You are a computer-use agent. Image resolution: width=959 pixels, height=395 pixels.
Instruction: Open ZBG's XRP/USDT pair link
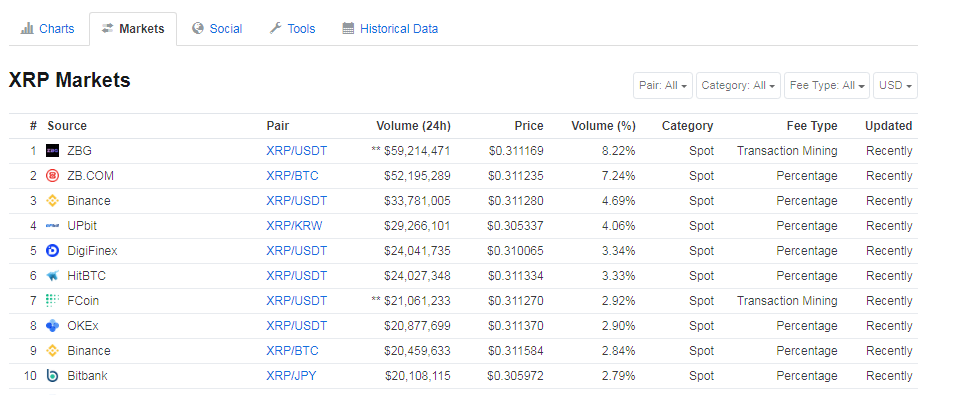(x=297, y=150)
